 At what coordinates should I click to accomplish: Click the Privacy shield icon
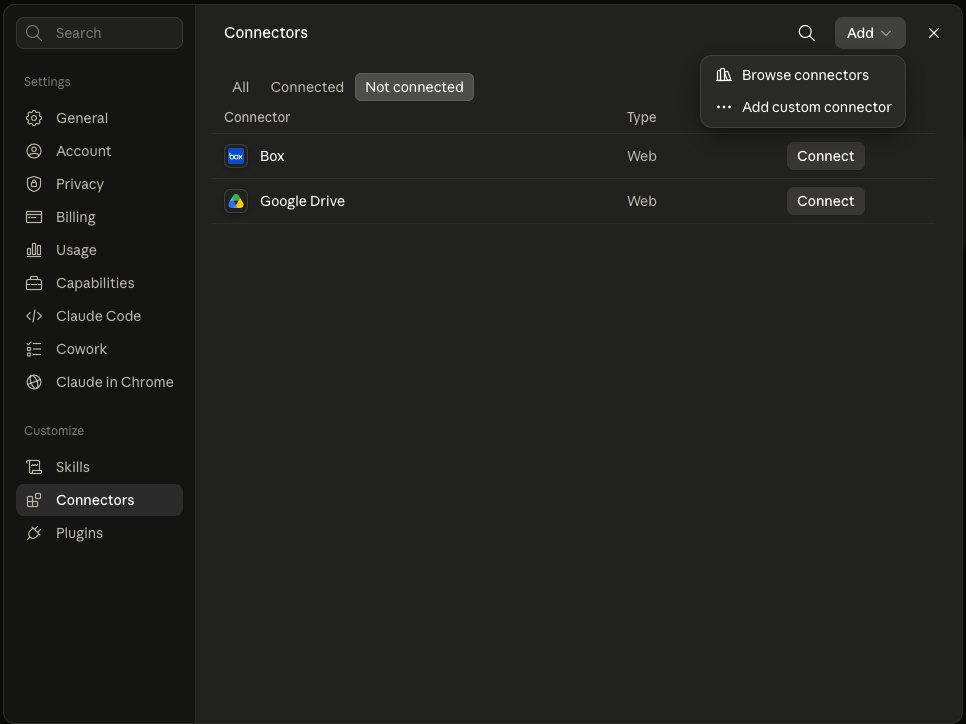pyautogui.click(x=34, y=184)
